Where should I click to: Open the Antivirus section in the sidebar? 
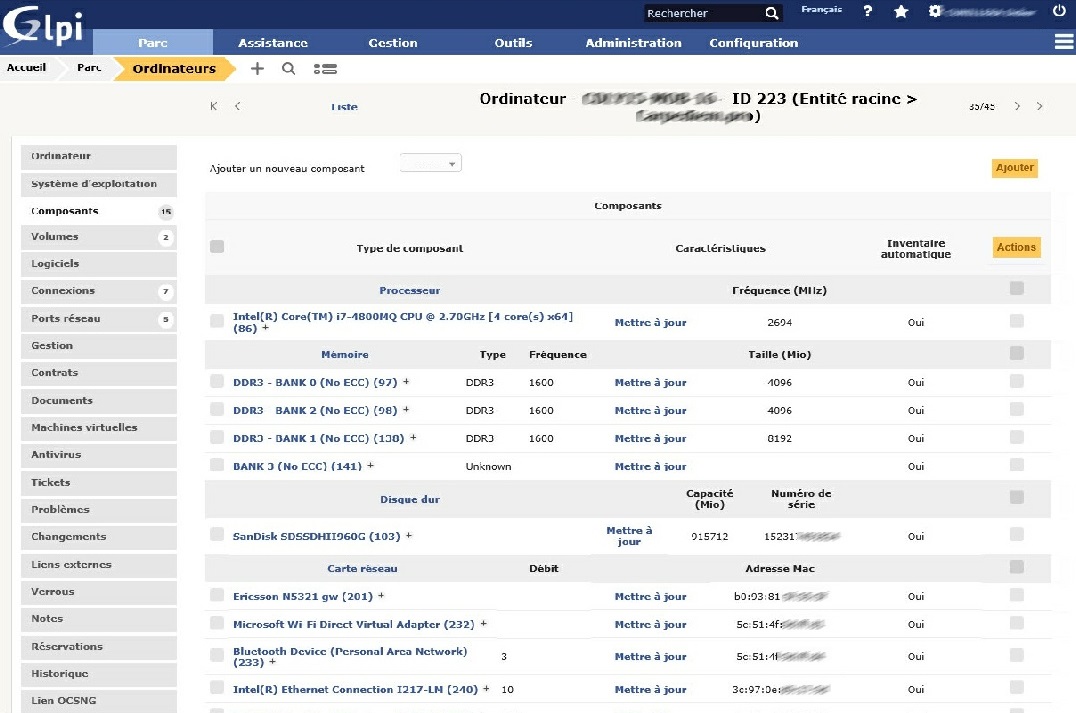[98, 455]
